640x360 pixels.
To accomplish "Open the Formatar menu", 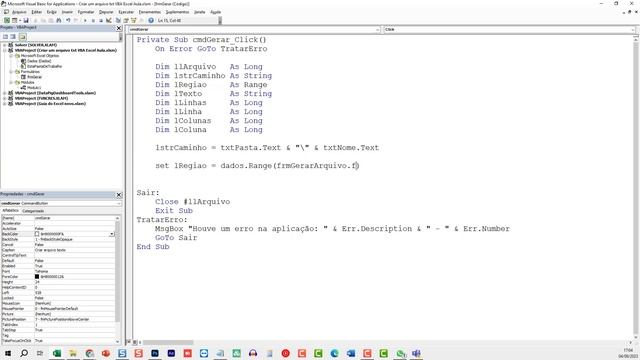I will tap(86, 12).
